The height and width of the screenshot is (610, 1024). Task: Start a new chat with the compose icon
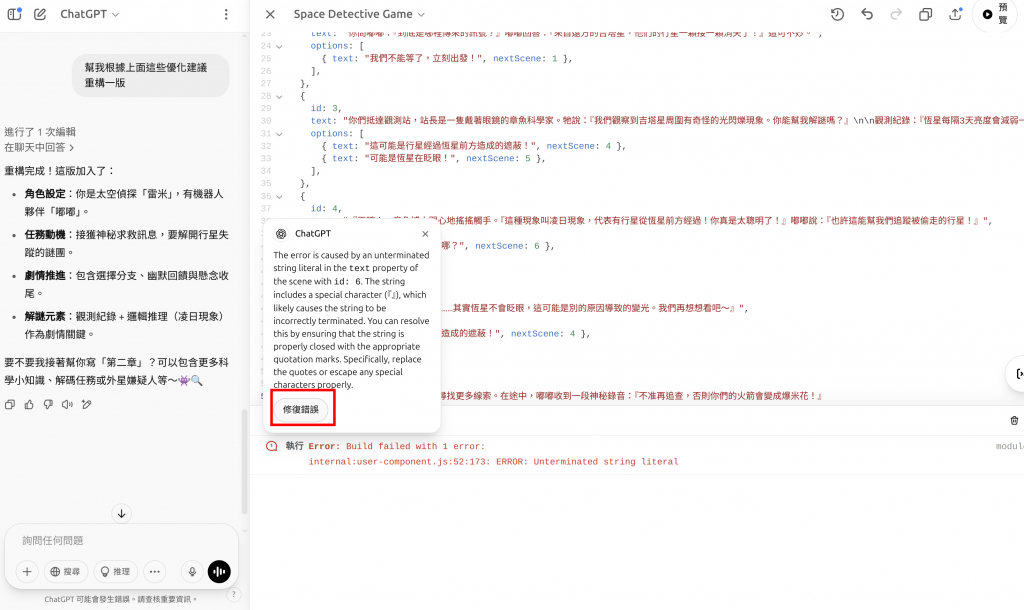pyautogui.click(x=40, y=14)
